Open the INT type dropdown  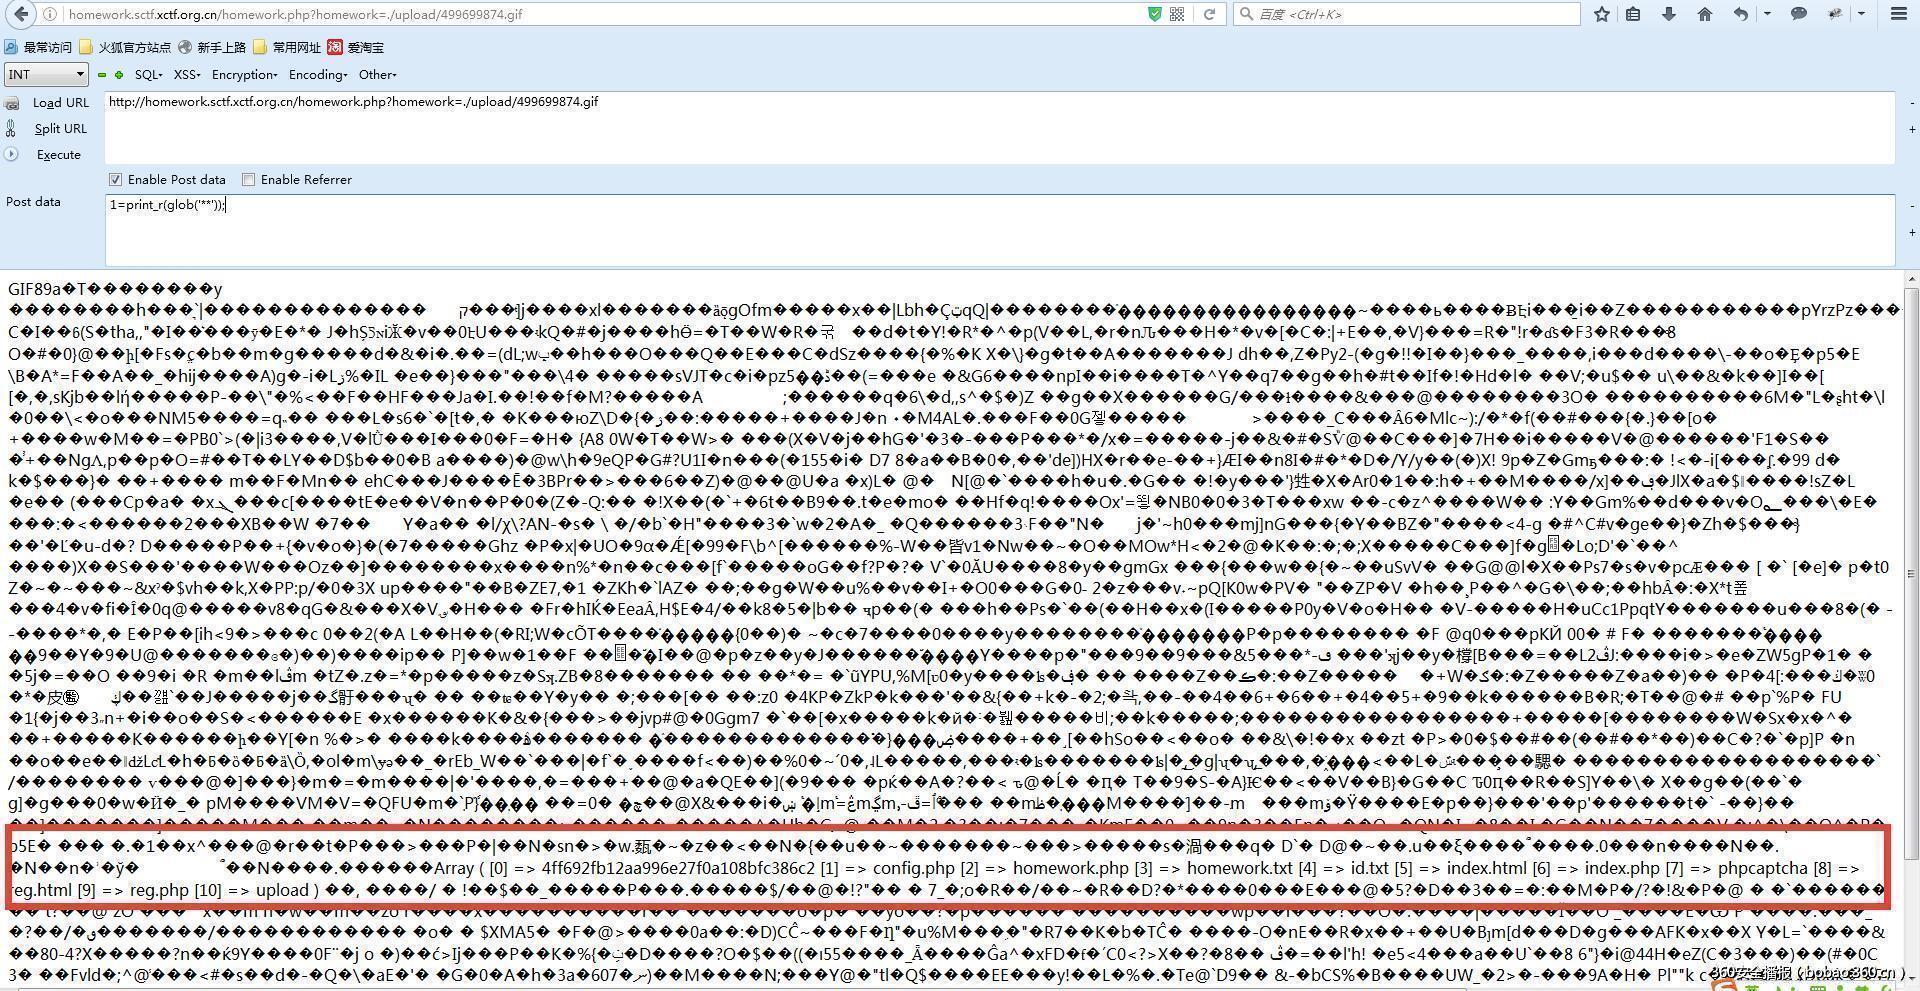pos(46,75)
